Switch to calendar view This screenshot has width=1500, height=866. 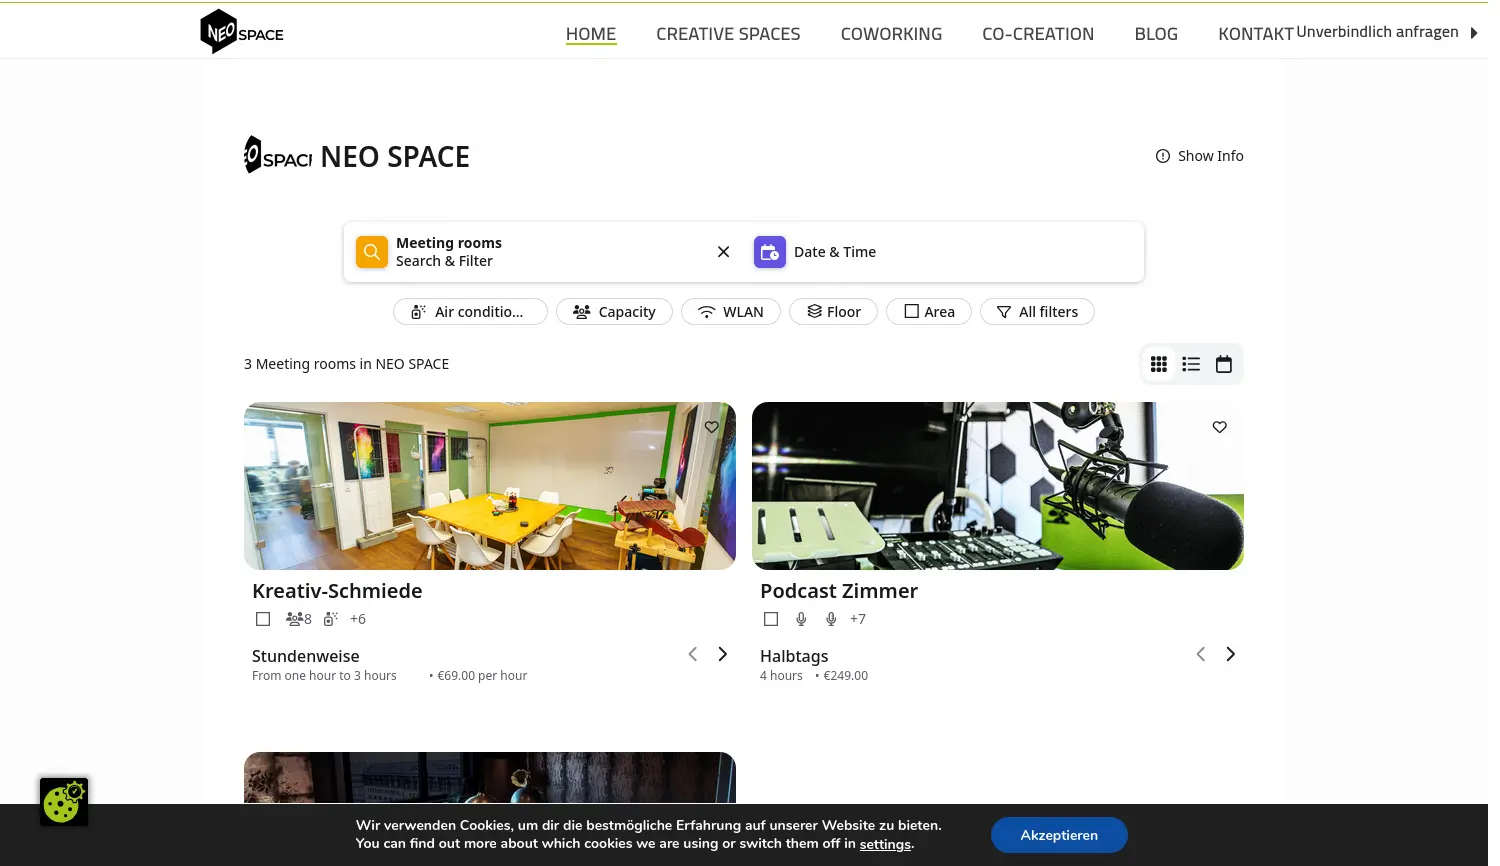pos(1223,365)
